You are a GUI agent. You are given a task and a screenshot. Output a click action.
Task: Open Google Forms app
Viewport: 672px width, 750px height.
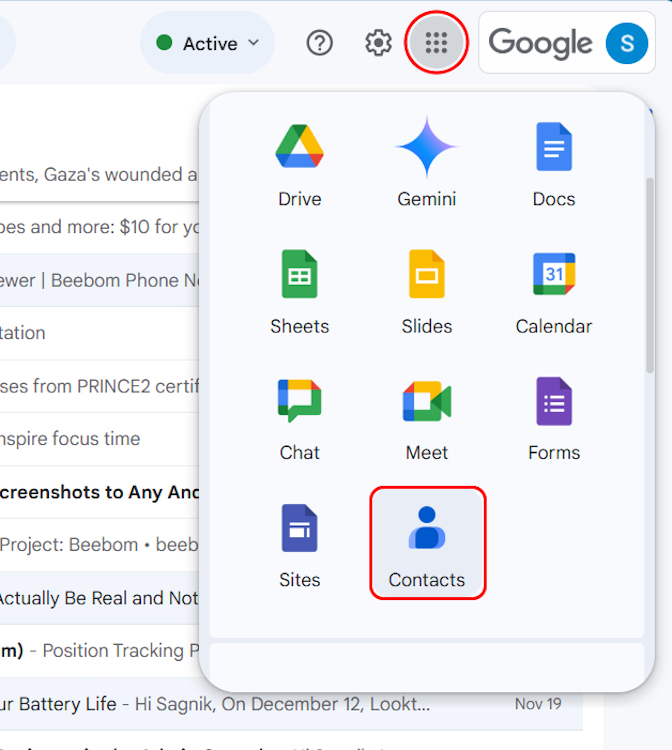pyautogui.click(x=553, y=418)
